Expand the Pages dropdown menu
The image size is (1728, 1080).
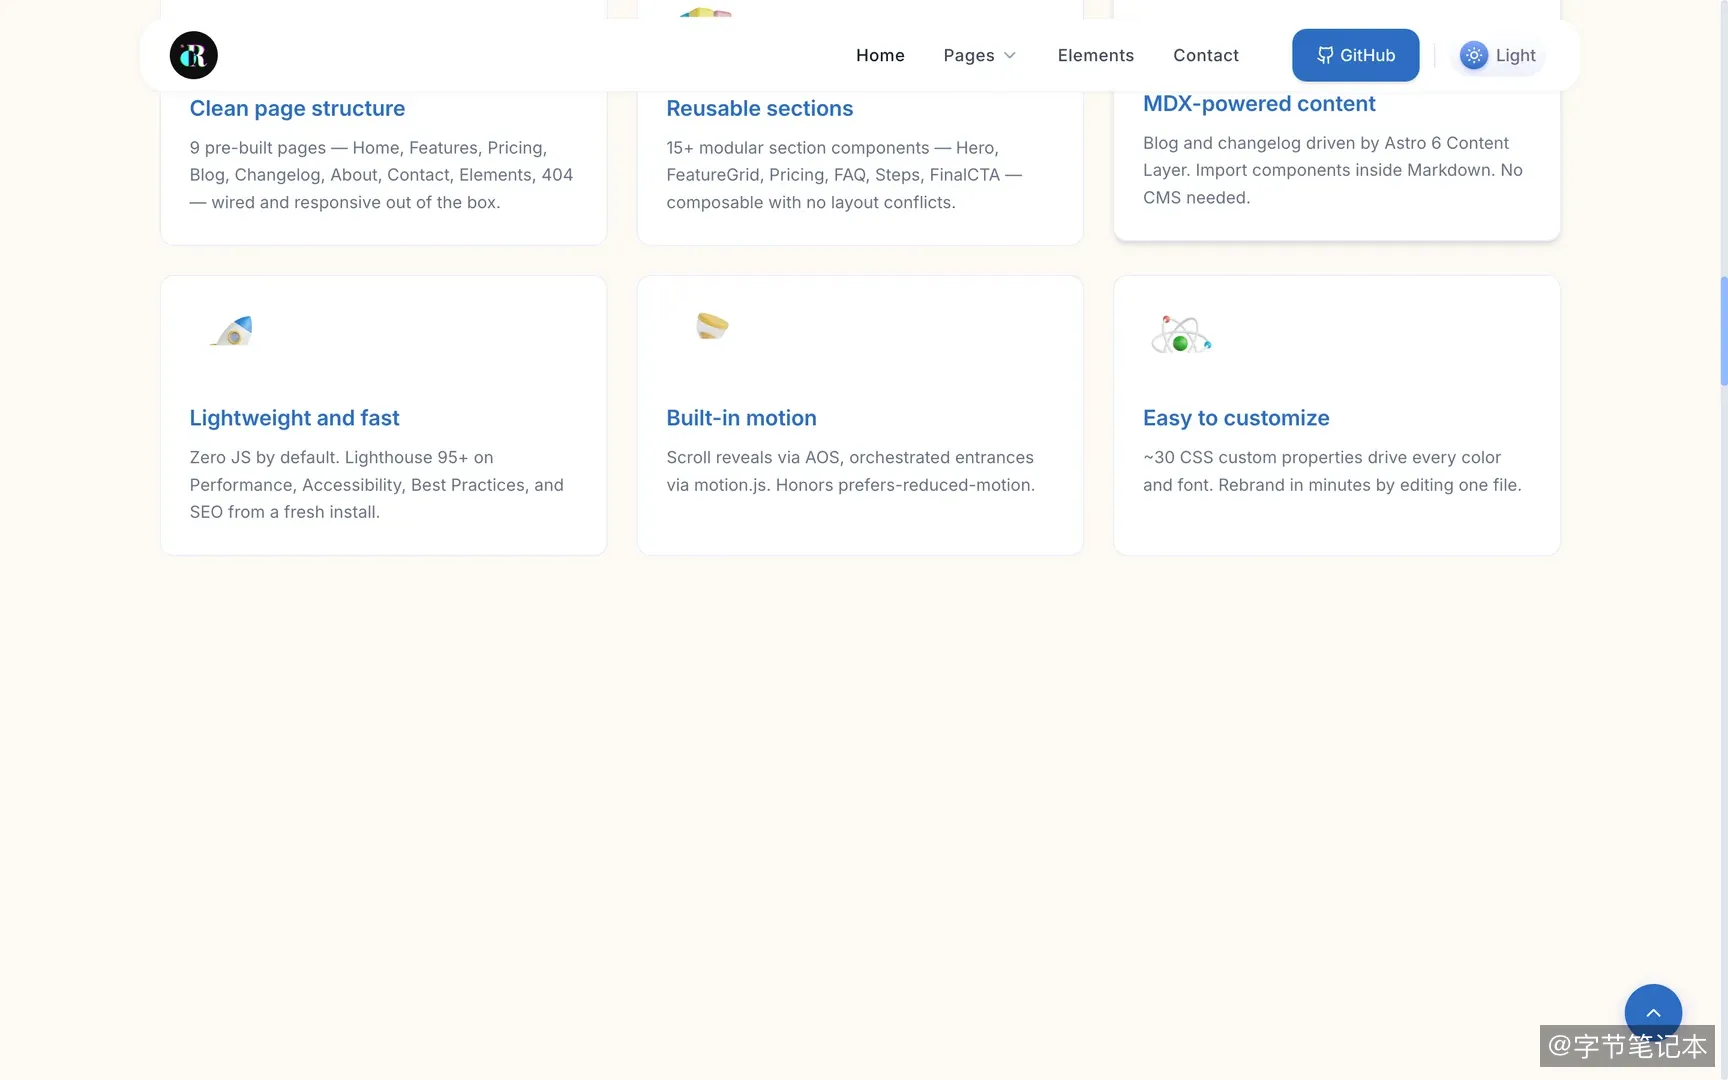pos(979,55)
